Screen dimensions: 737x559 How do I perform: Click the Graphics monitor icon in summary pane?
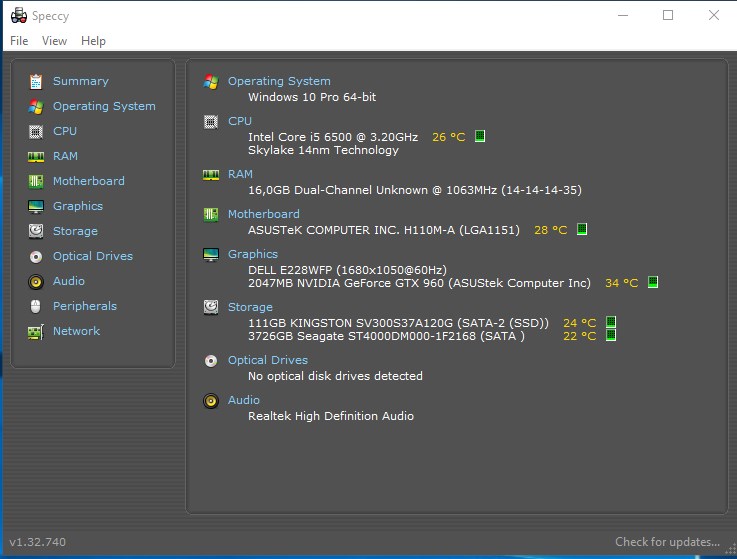(x=211, y=254)
